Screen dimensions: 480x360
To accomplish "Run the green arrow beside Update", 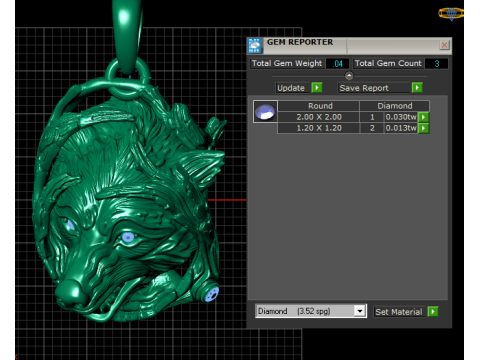I will (317, 88).
